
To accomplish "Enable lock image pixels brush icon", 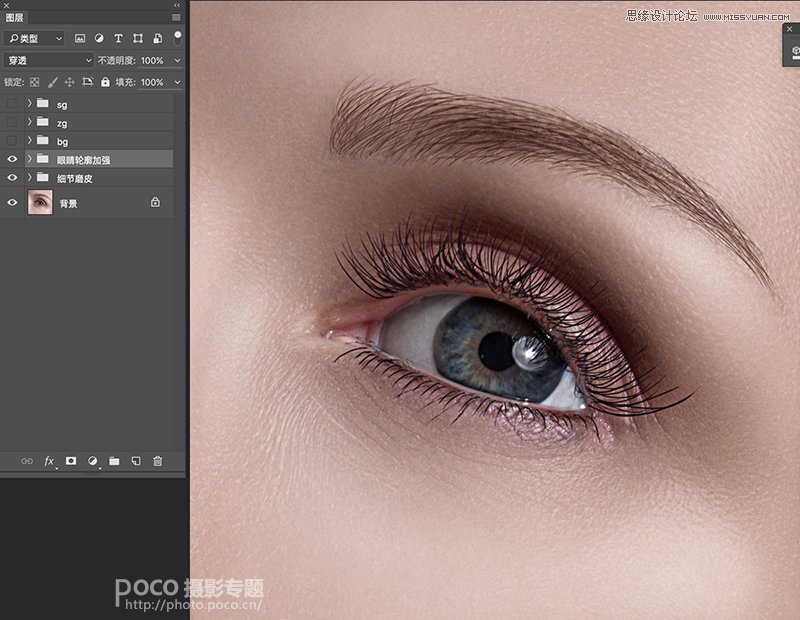I will click(x=52, y=82).
